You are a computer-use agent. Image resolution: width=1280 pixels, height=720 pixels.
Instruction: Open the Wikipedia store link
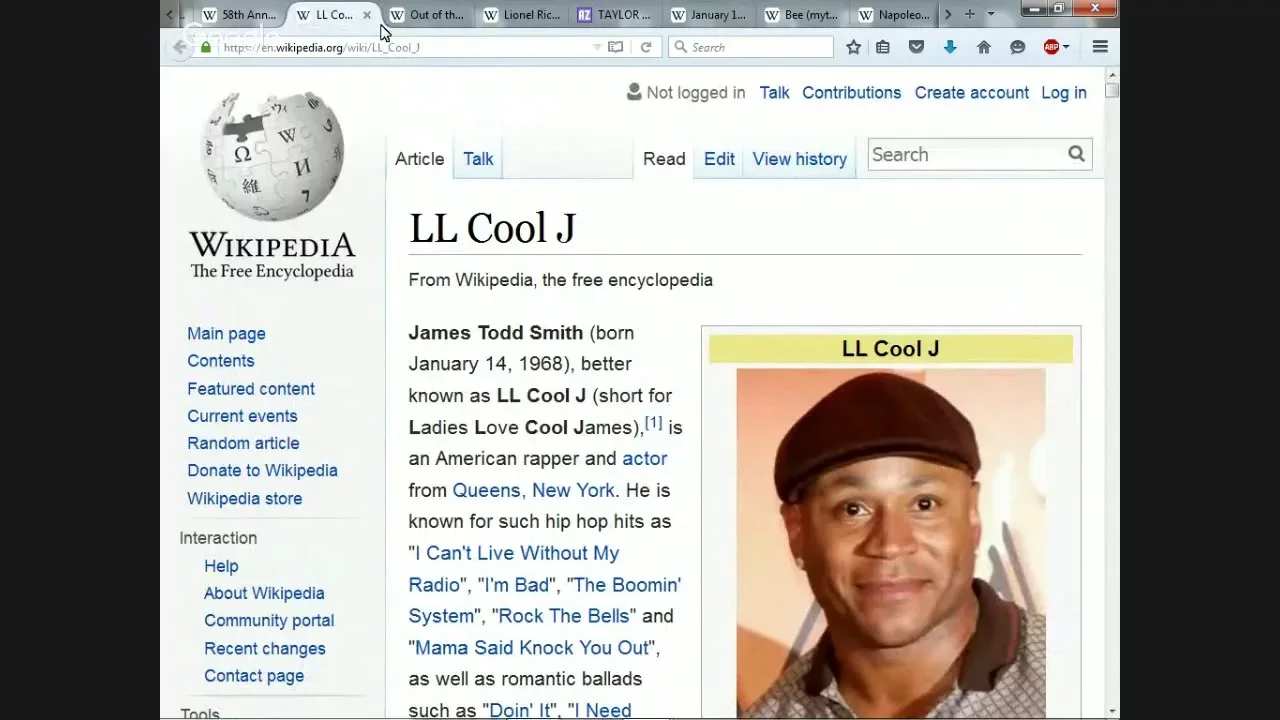[244, 498]
